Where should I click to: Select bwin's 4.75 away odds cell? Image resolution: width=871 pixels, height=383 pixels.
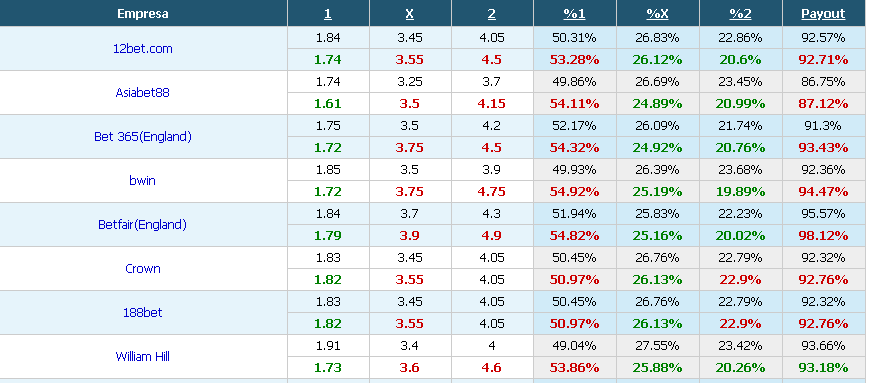492,192
